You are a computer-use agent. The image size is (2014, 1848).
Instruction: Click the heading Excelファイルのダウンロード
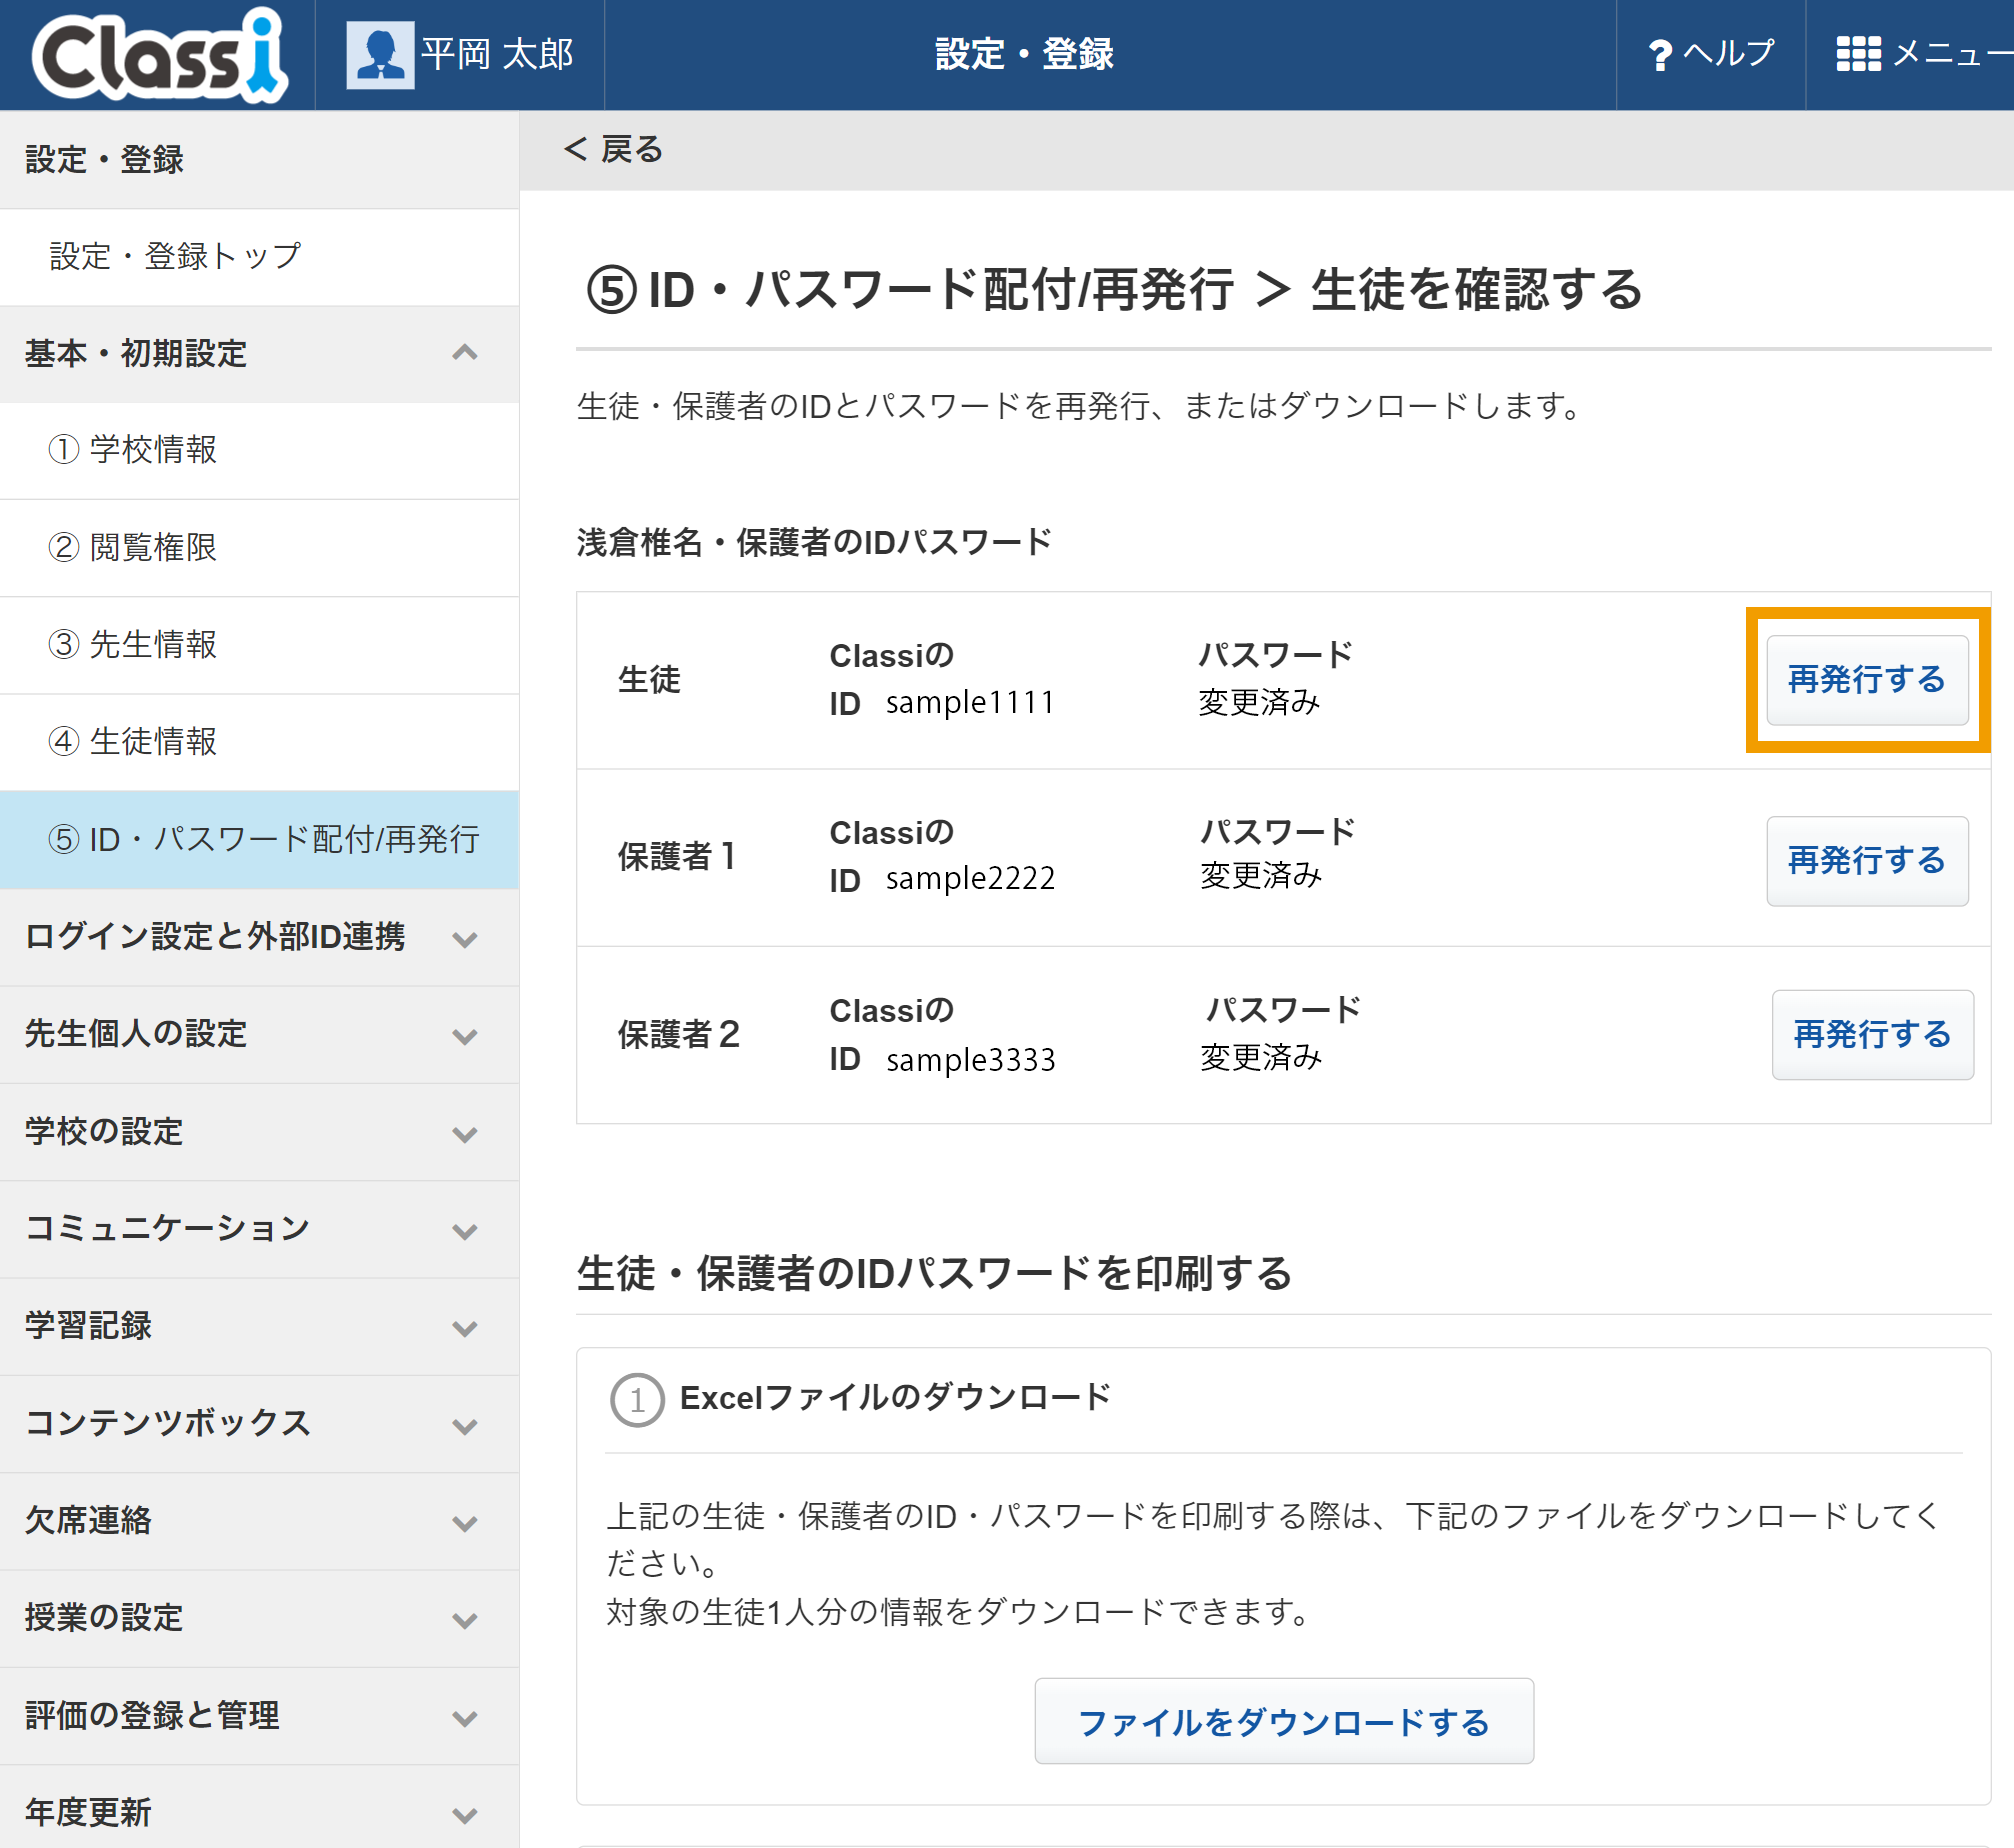[x=895, y=1397]
